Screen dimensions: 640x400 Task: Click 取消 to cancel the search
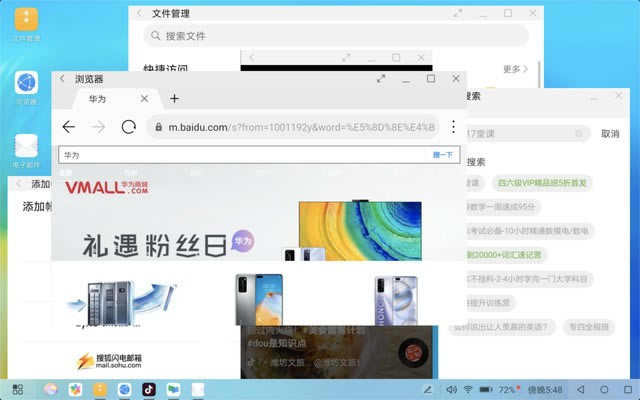[x=609, y=133]
